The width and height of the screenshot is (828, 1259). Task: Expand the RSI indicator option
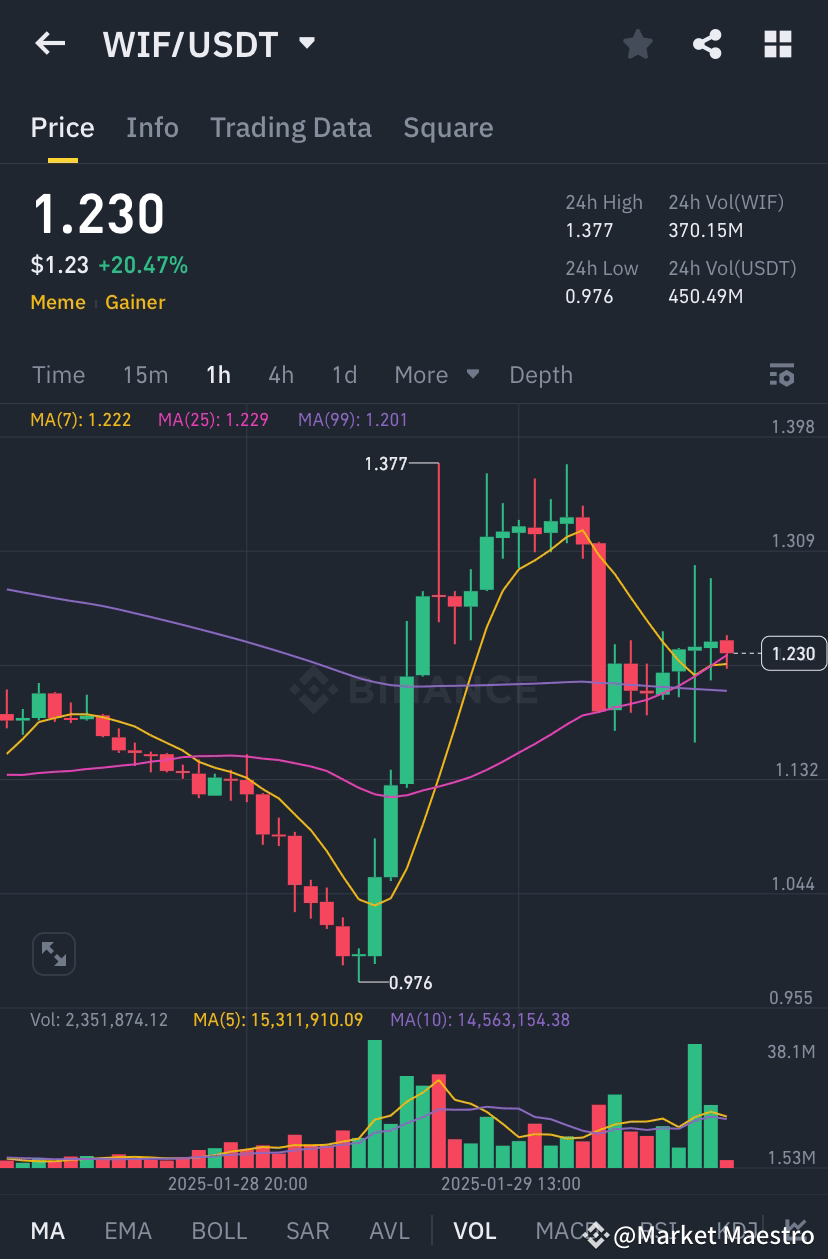pyautogui.click(x=662, y=1230)
